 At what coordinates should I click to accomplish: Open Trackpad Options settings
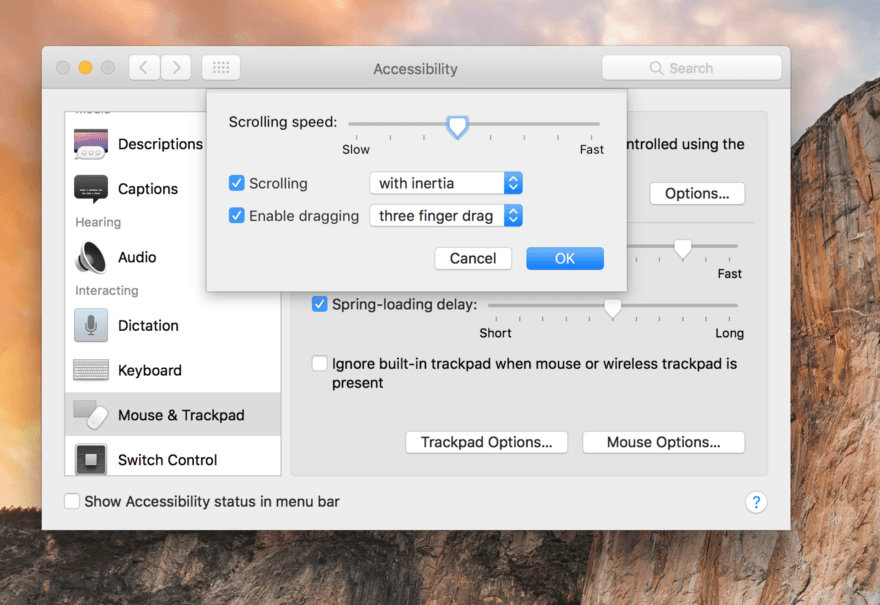pyautogui.click(x=486, y=441)
